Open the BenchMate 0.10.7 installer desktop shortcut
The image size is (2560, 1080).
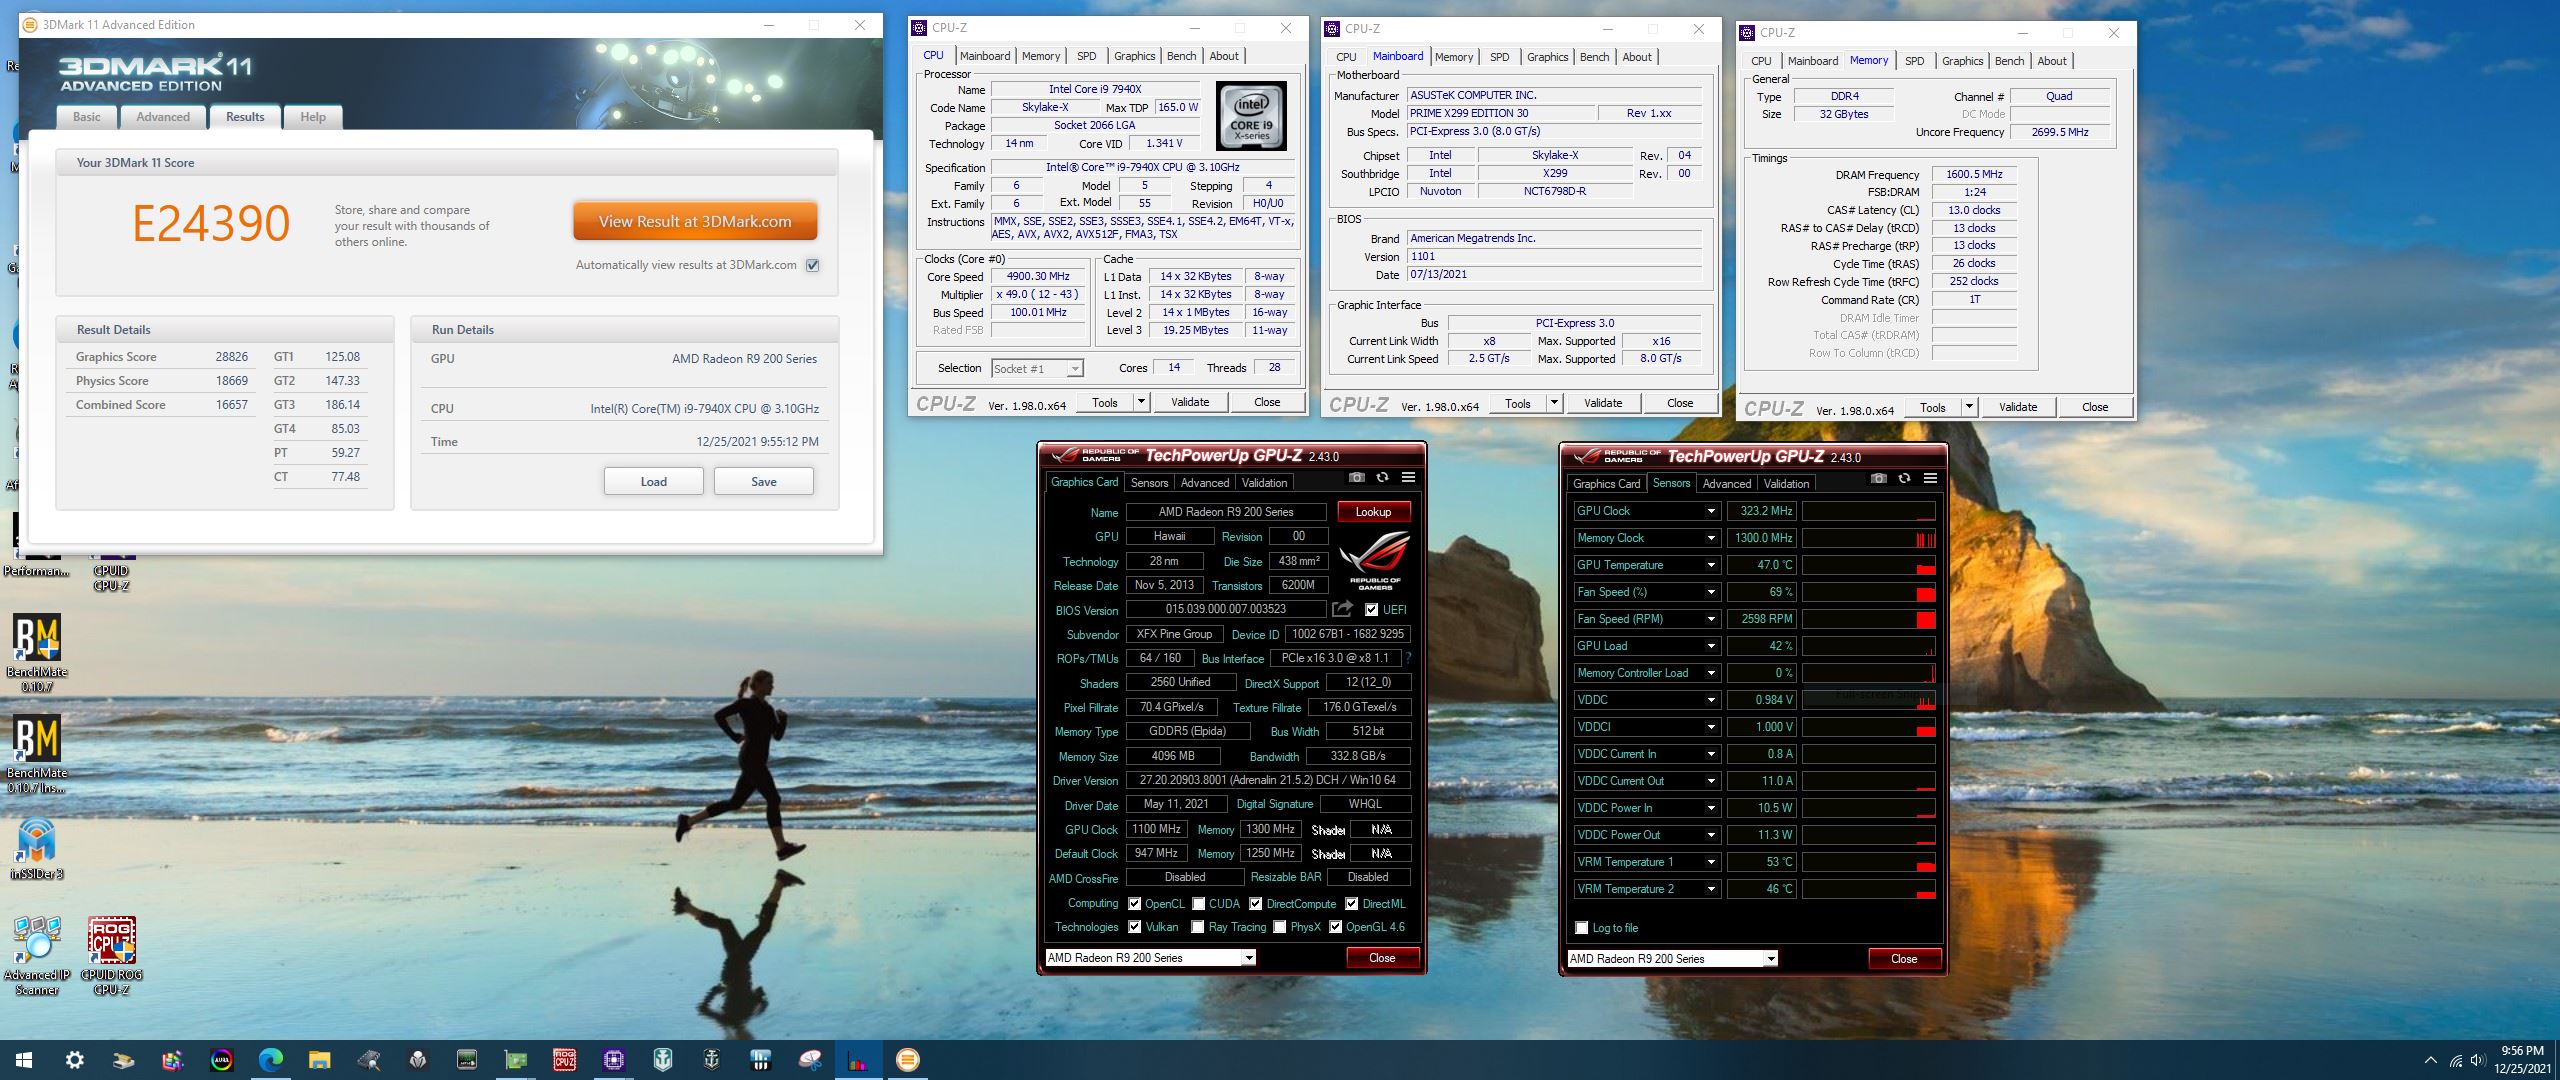[37, 753]
